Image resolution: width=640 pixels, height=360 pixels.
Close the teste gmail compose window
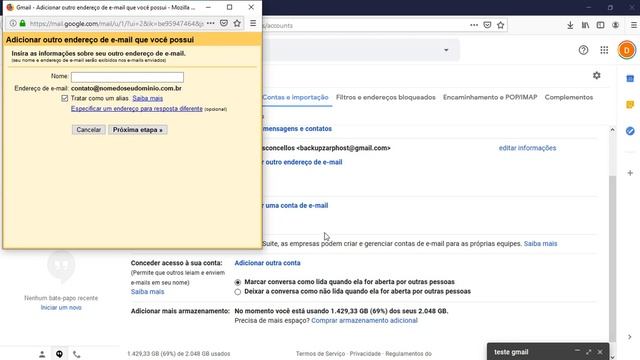(600, 351)
